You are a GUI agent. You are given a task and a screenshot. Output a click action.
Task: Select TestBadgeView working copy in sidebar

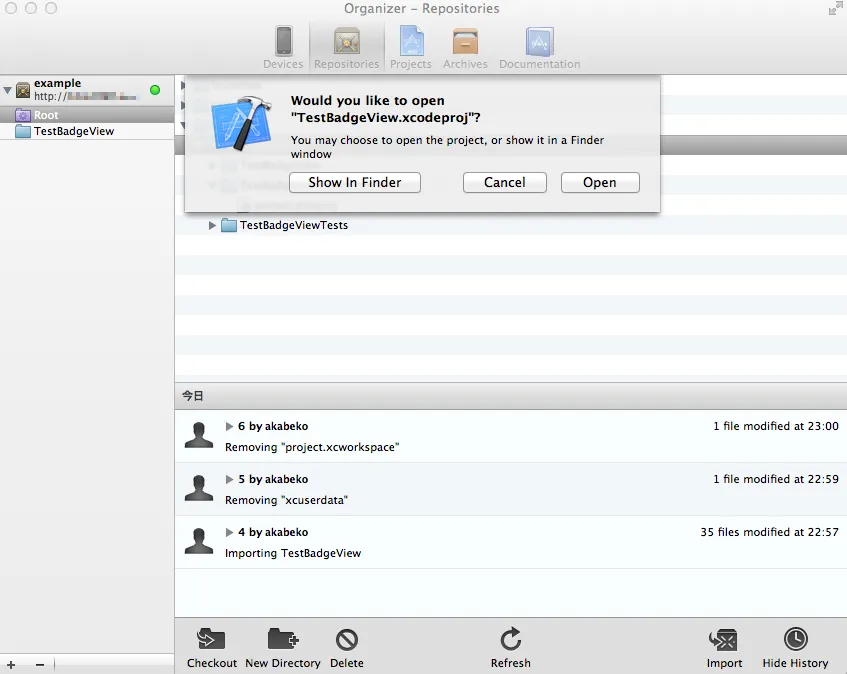[73, 131]
